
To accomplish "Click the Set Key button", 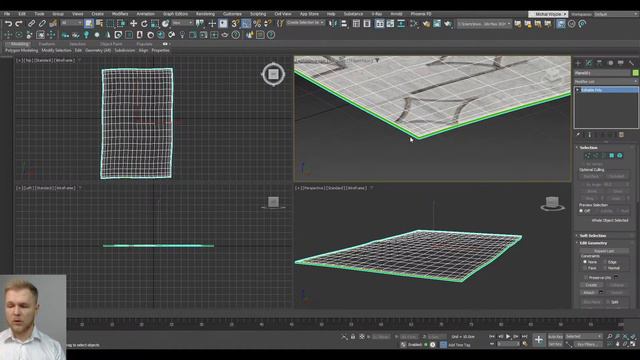I will 555,344.
